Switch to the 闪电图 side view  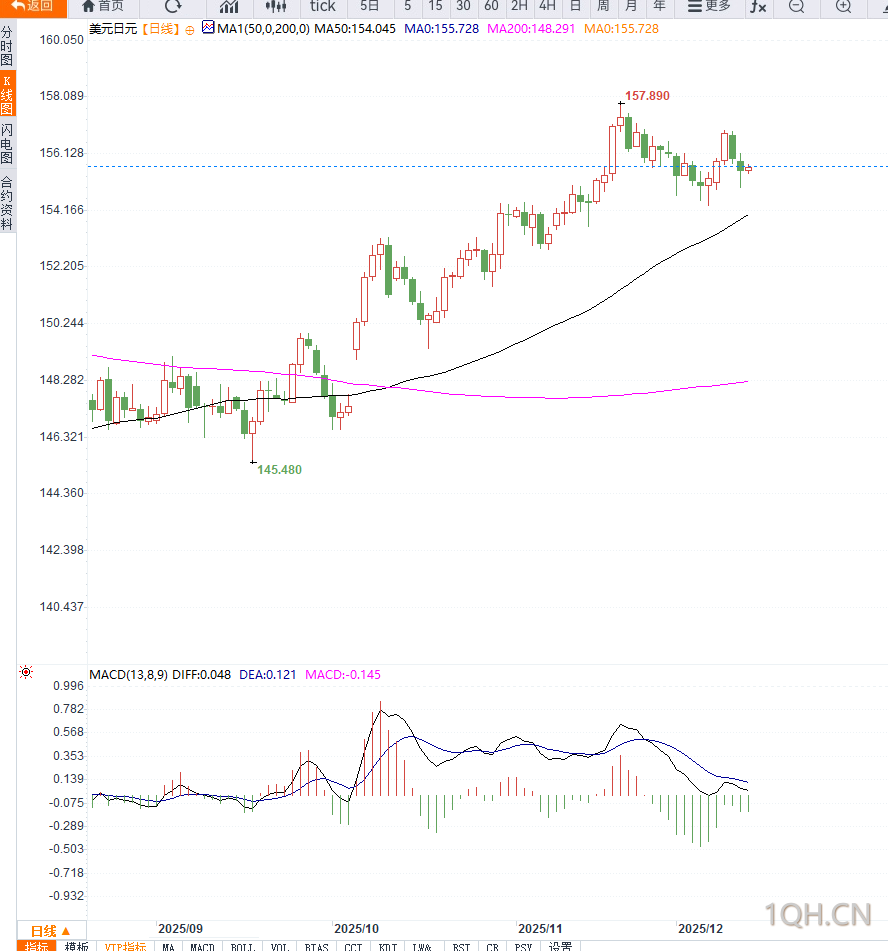point(7,144)
